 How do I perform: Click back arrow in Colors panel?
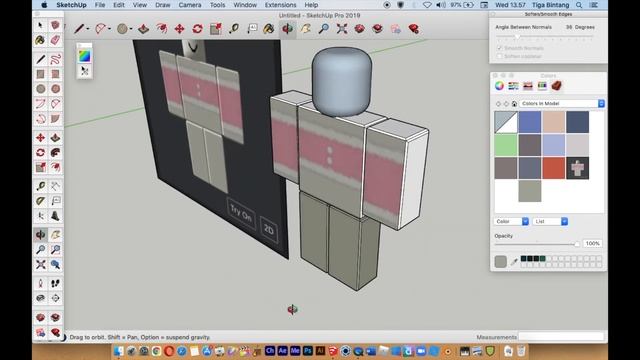pyautogui.click(x=498, y=104)
